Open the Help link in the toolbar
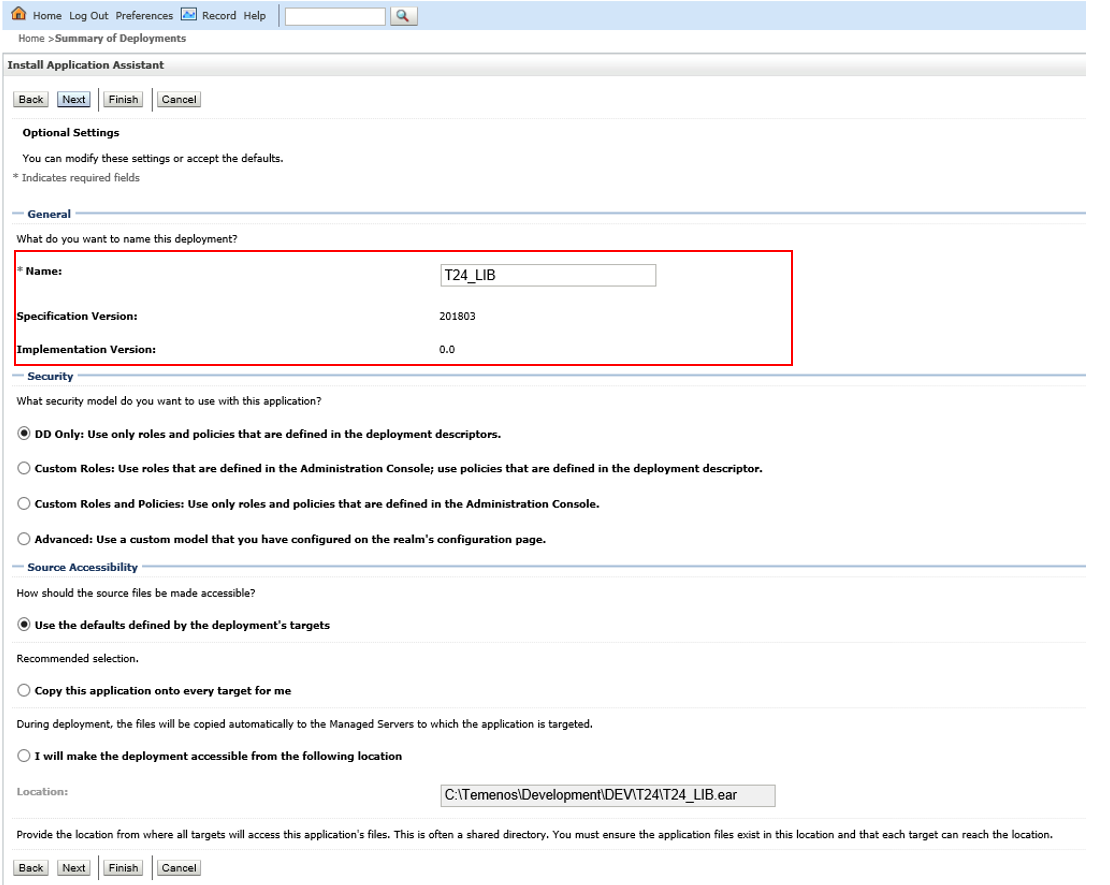Screen dimensions: 1110x885 (x=254, y=16)
